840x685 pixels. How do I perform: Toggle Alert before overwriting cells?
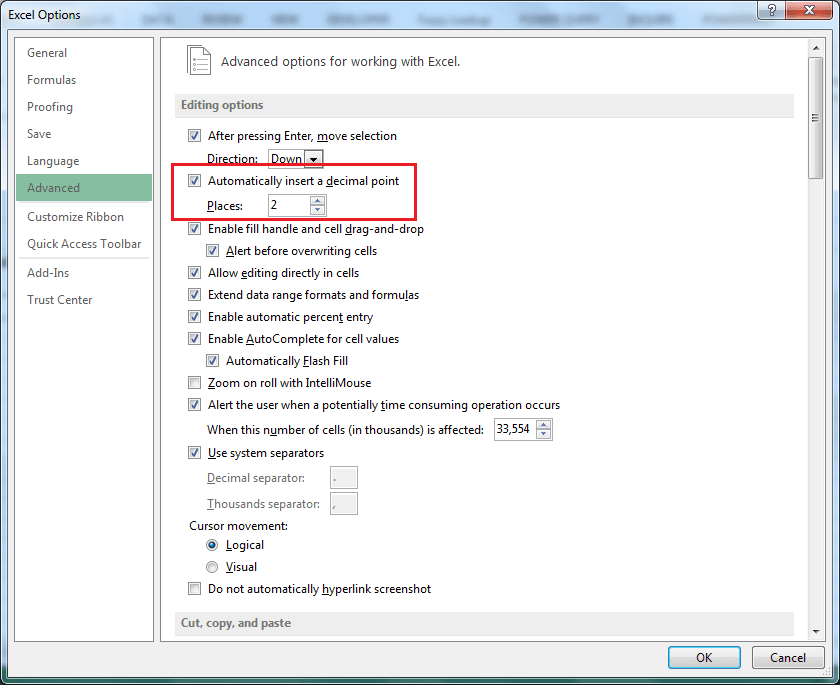(213, 251)
